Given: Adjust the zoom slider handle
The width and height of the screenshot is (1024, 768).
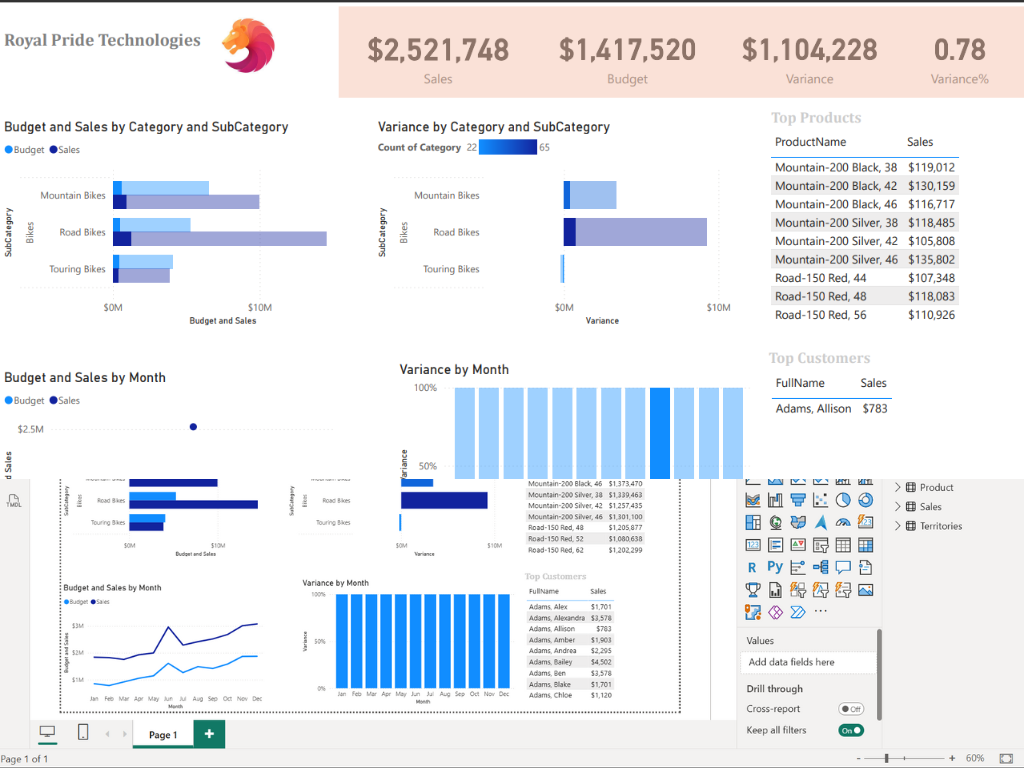Looking at the screenshot, I should pos(886,758).
